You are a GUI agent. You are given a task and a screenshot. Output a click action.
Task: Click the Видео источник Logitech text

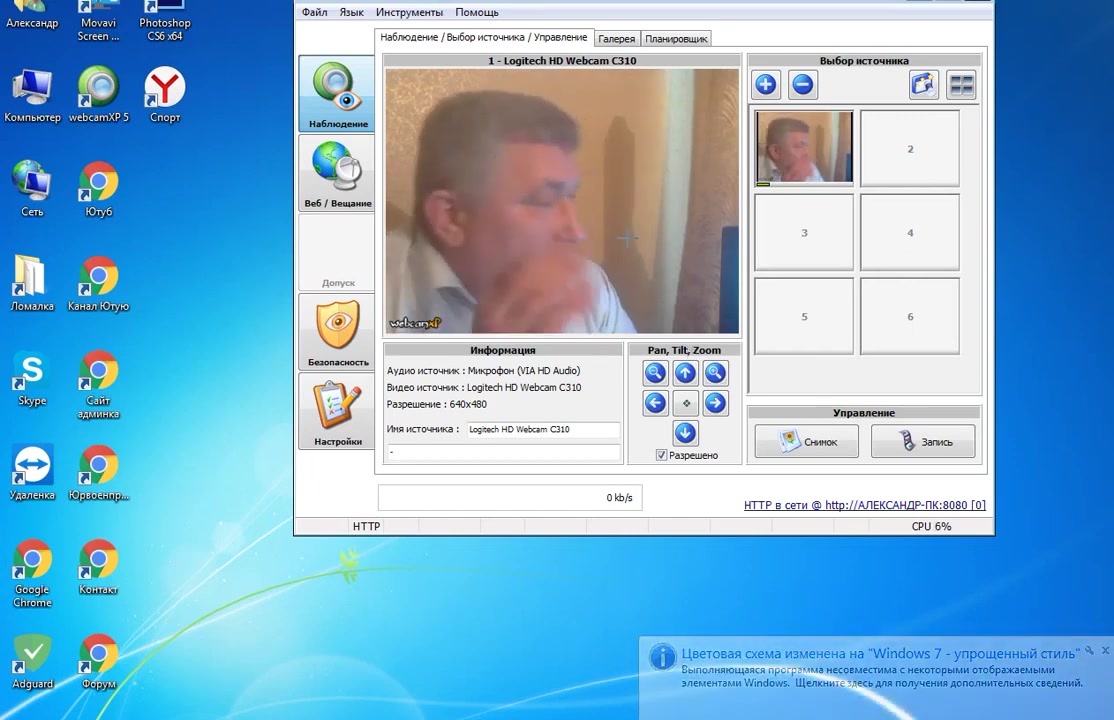click(484, 387)
